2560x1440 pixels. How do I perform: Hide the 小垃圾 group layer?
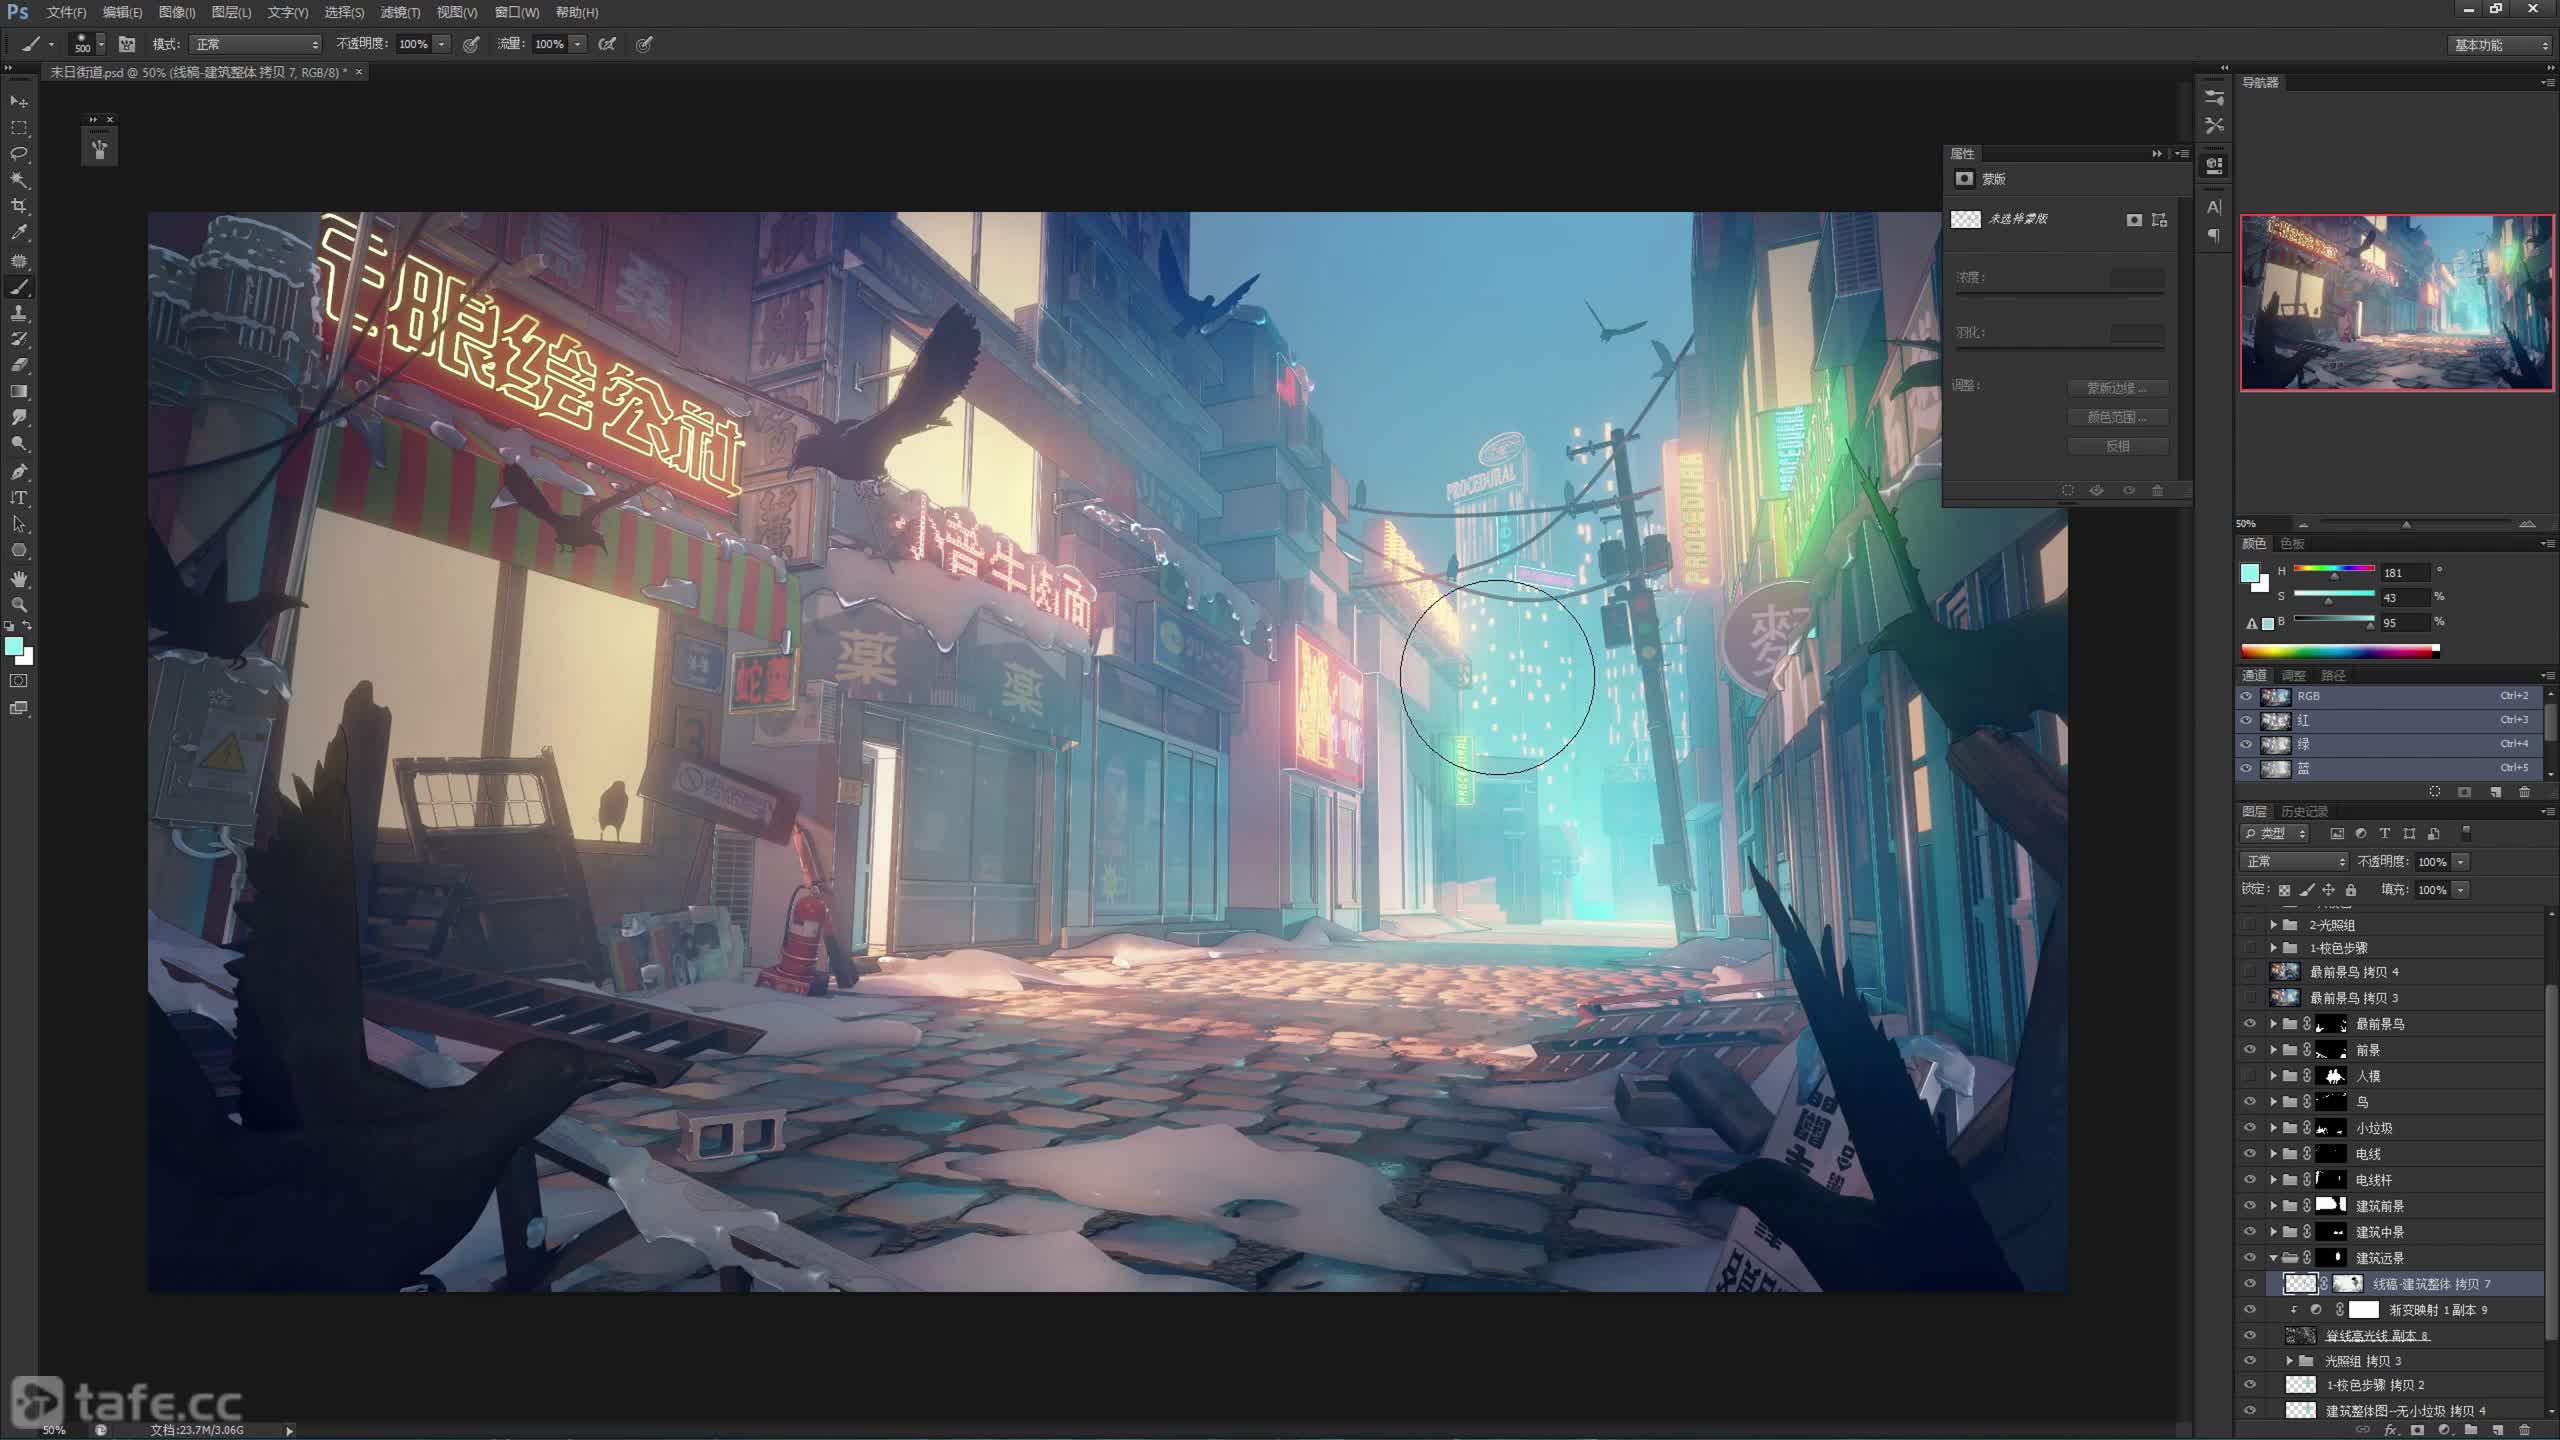2250,1128
